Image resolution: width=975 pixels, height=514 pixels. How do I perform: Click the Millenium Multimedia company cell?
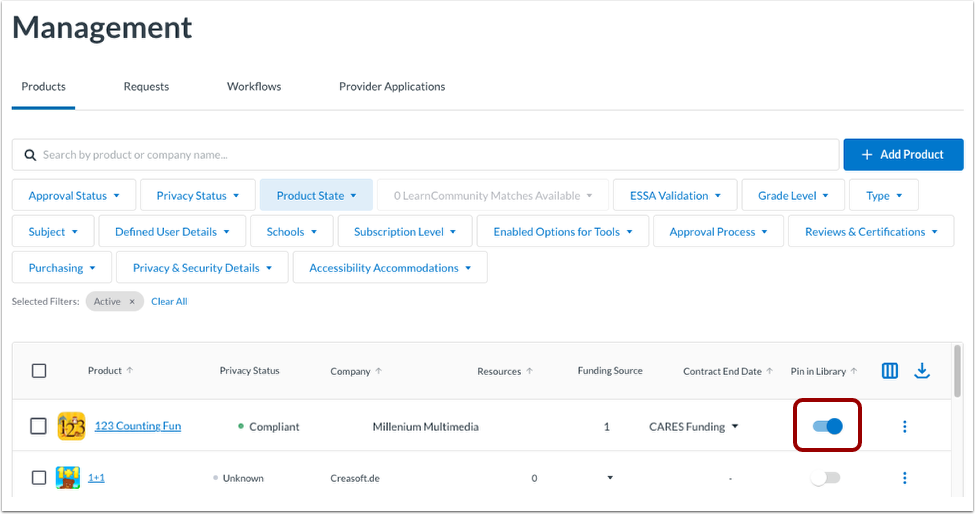coord(425,427)
